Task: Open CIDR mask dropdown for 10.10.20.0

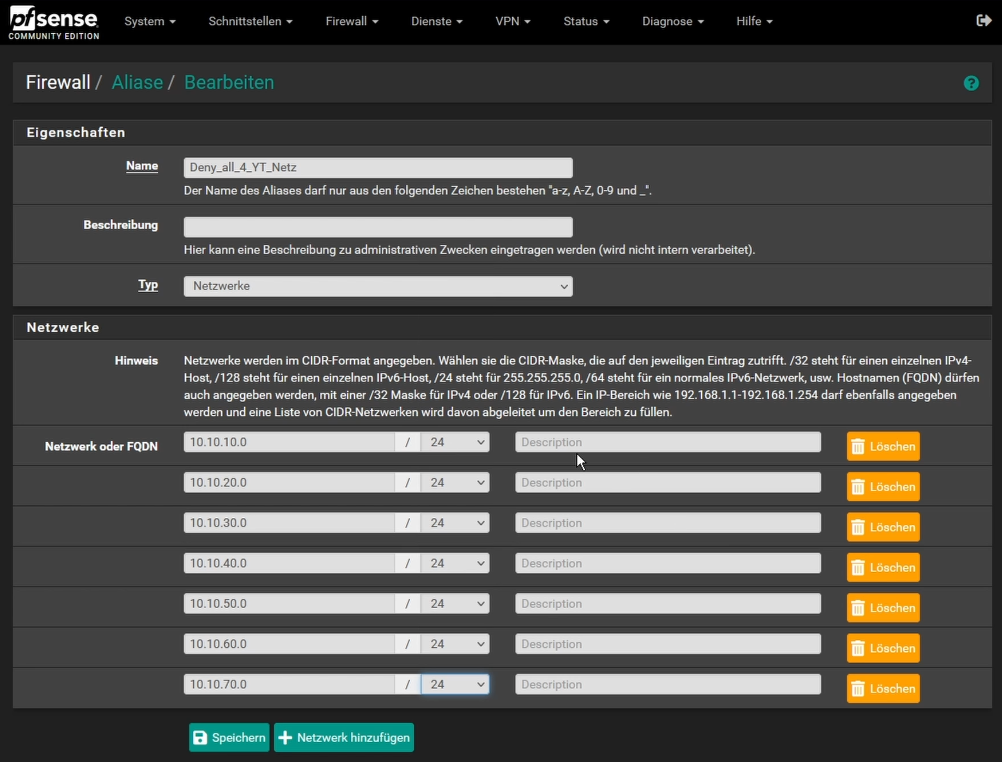Action: tap(455, 483)
